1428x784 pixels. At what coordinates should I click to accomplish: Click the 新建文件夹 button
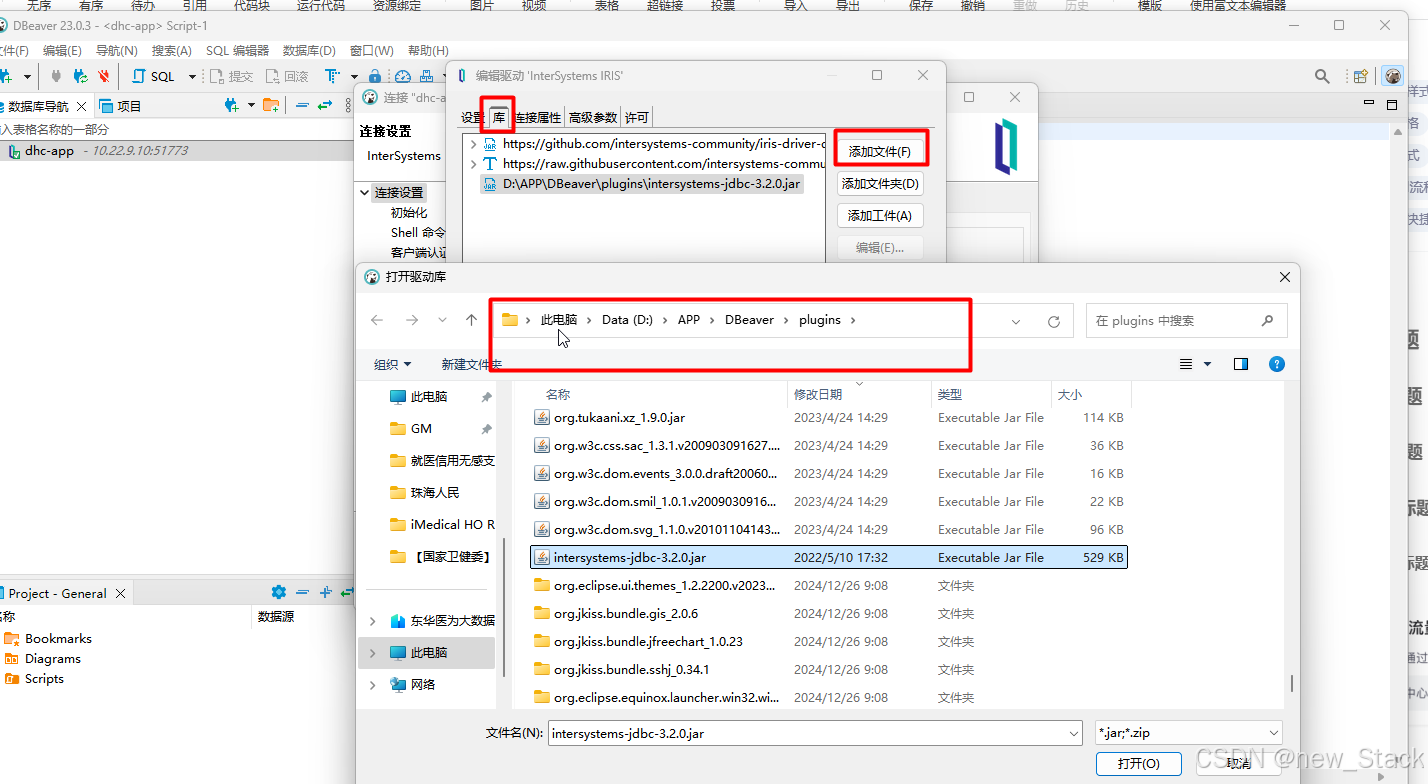[x=472, y=364]
